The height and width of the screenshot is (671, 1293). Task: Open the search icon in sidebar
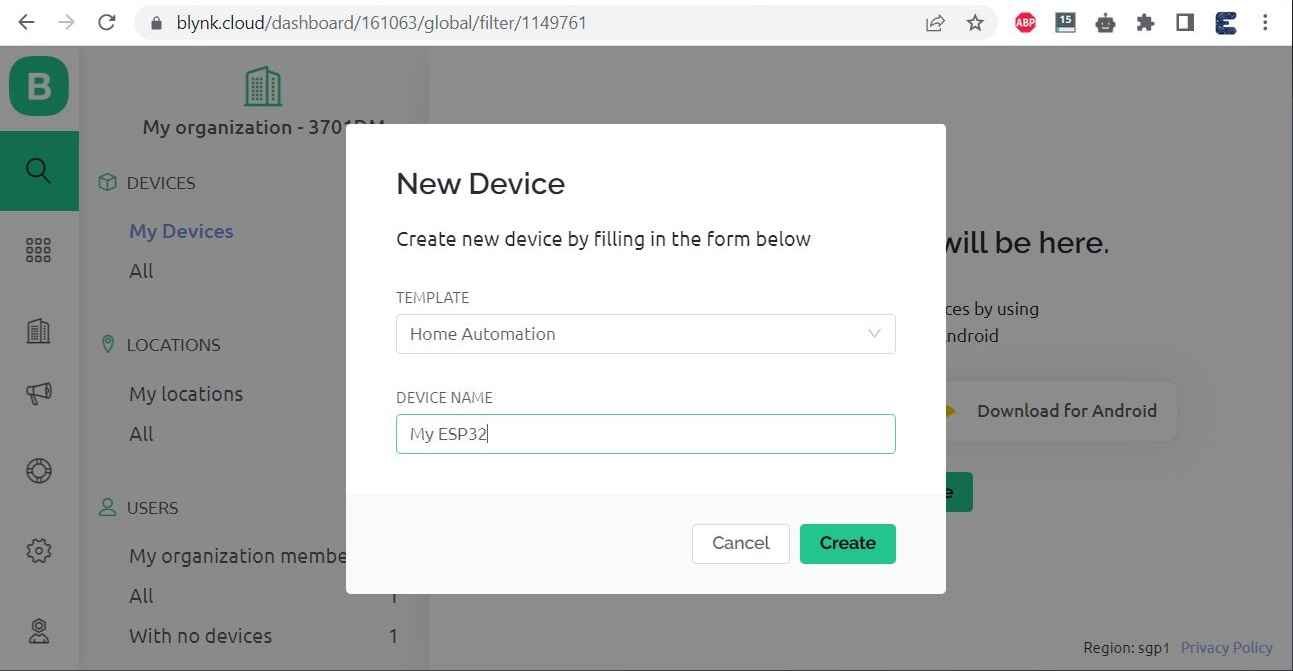[39, 170]
